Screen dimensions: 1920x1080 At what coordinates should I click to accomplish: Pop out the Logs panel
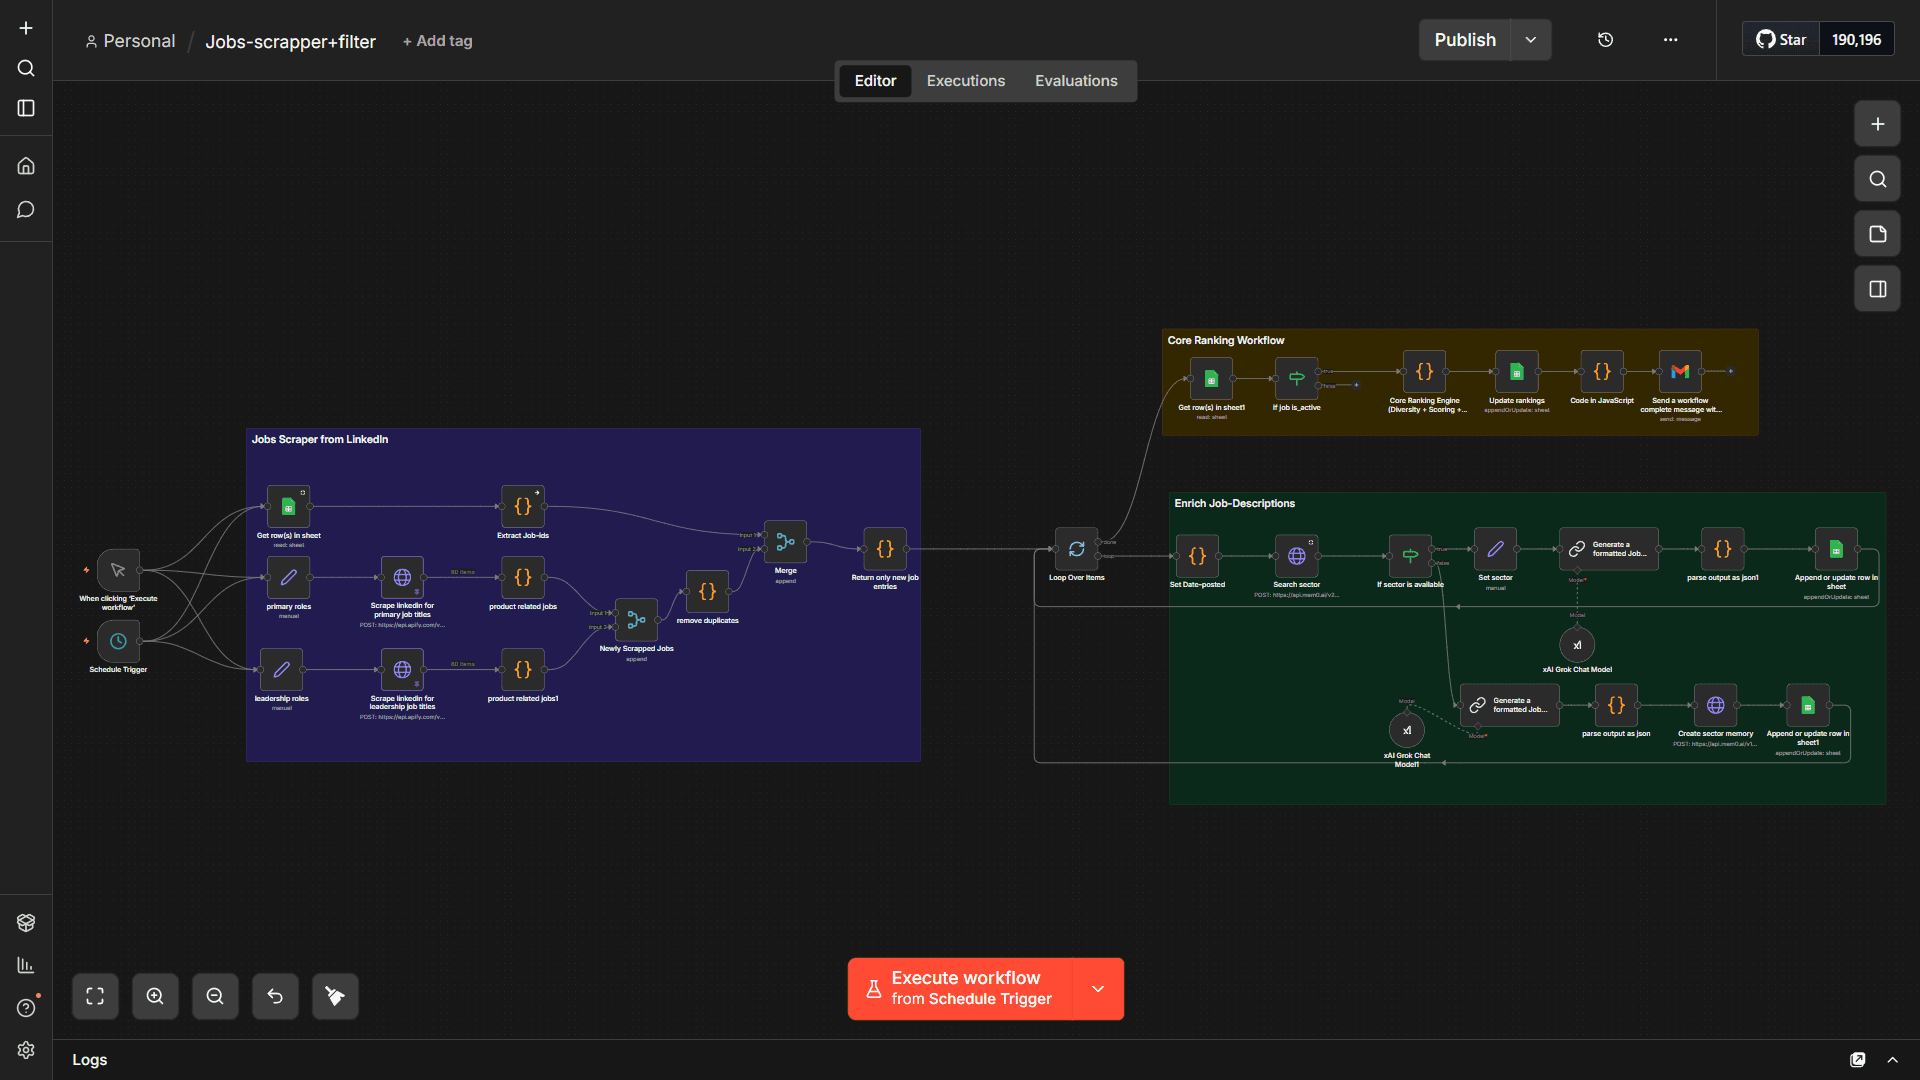point(1857,1060)
